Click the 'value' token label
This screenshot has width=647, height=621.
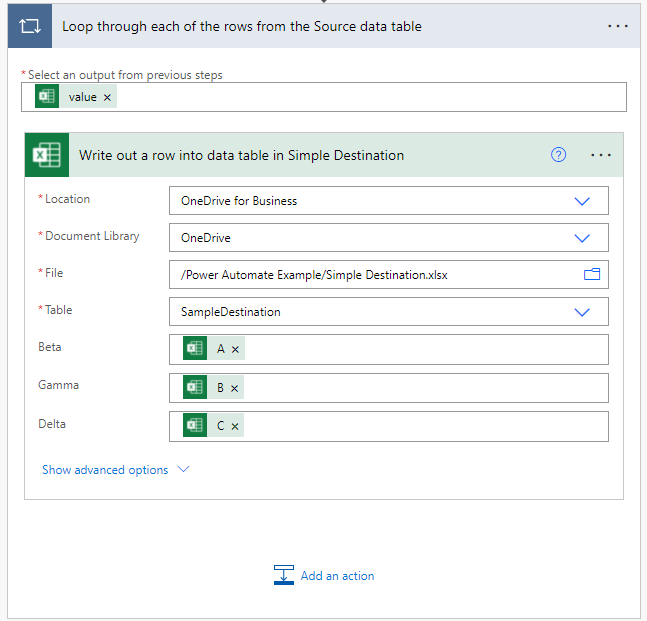pos(83,97)
